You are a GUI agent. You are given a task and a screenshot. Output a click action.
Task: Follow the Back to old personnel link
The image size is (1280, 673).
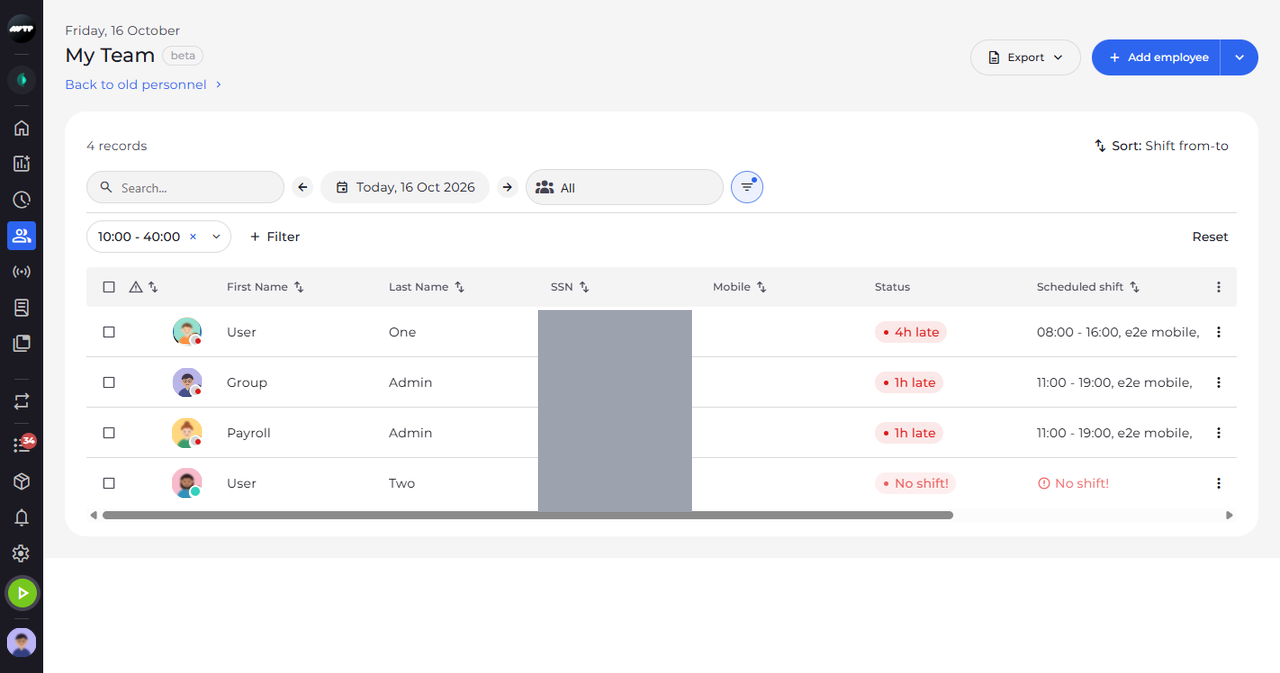143,85
